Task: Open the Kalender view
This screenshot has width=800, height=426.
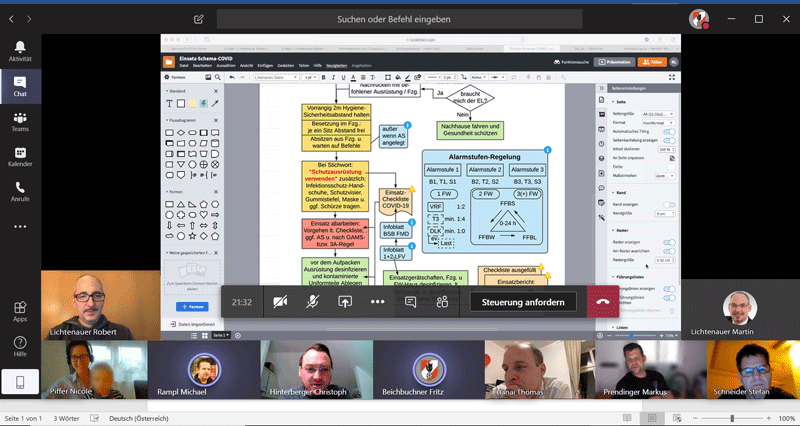Action: 20,157
